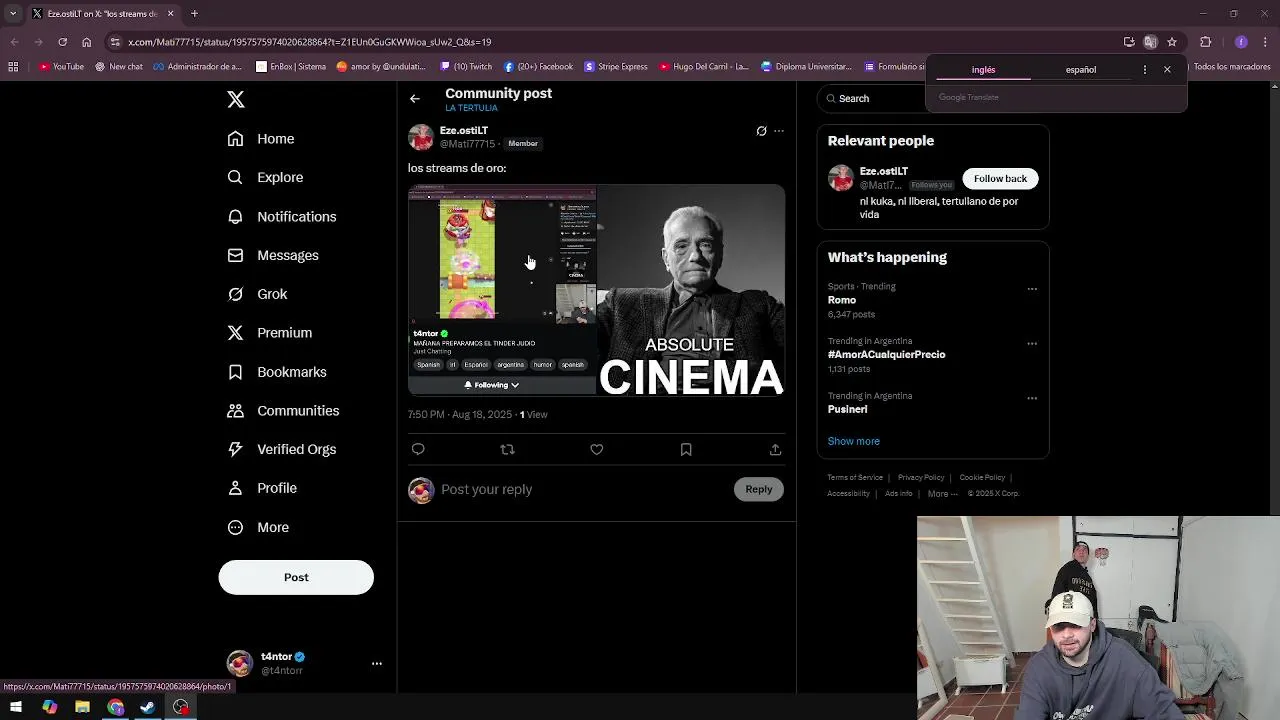Image resolution: width=1280 pixels, height=720 pixels.
Task: Open account menu dots next to t4ntor
Action: (377, 663)
